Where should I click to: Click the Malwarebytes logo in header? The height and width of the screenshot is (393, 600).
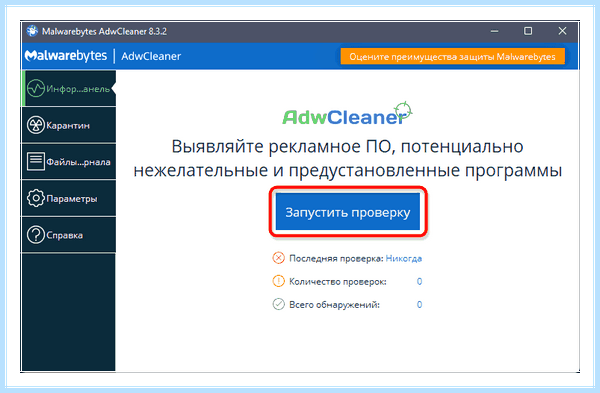(66, 56)
